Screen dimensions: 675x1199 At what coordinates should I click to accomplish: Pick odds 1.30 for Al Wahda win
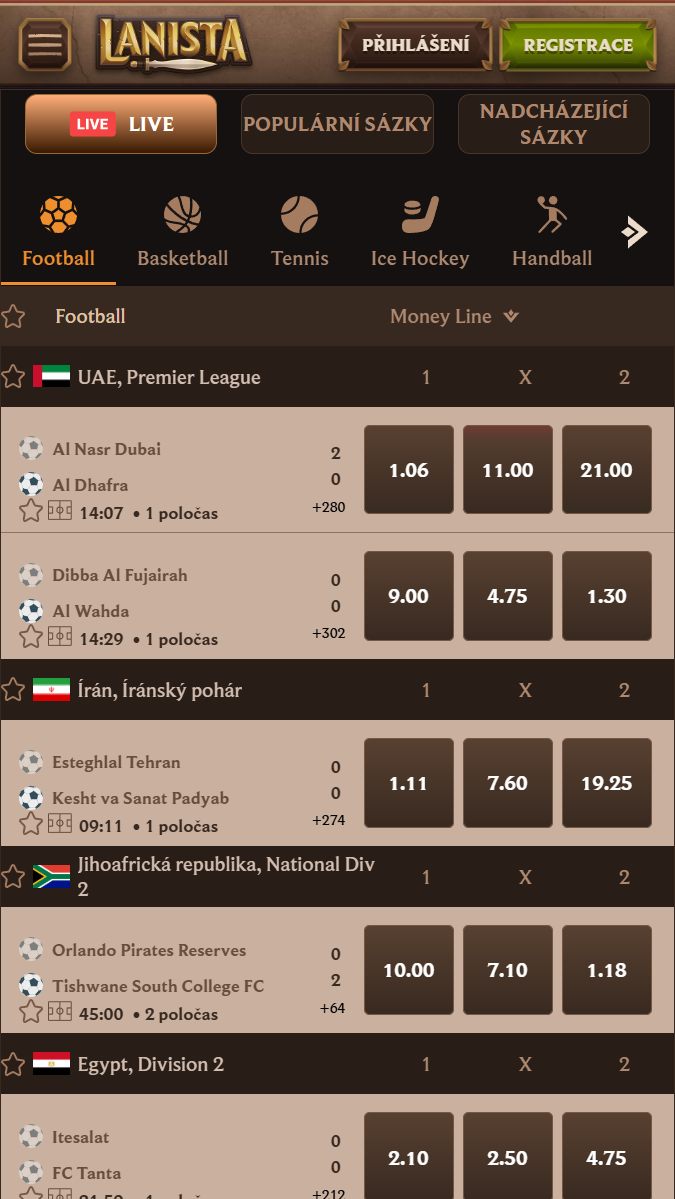tap(606, 596)
